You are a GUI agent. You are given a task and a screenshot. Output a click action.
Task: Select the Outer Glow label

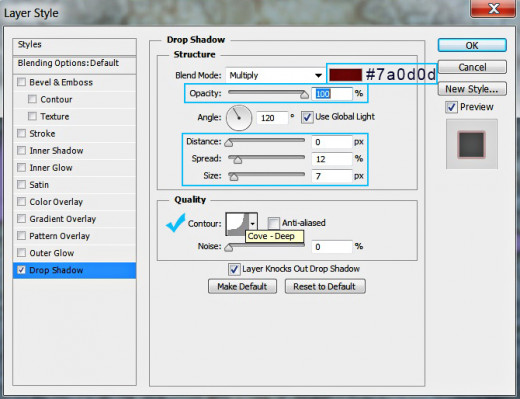(52, 253)
